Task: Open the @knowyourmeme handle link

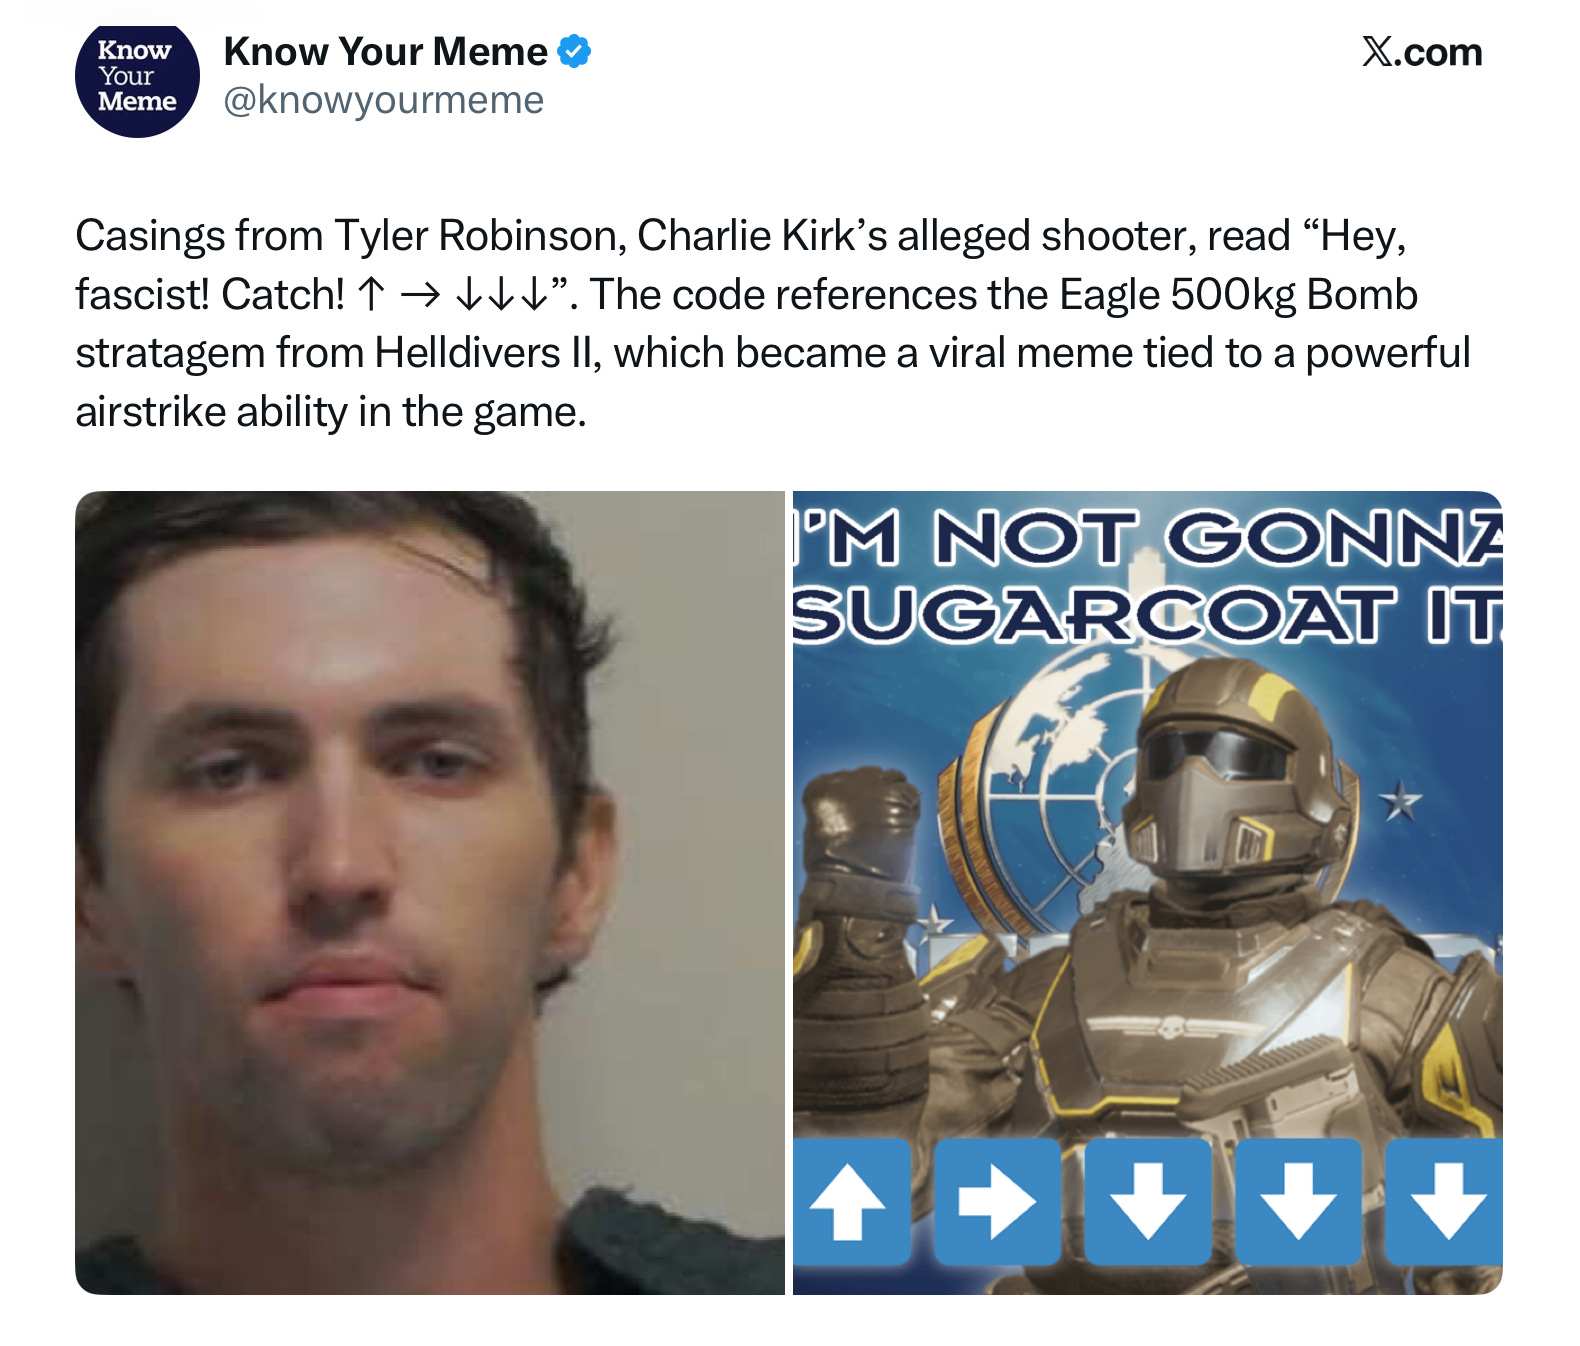Action: pyautogui.click(x=384, y=100)
